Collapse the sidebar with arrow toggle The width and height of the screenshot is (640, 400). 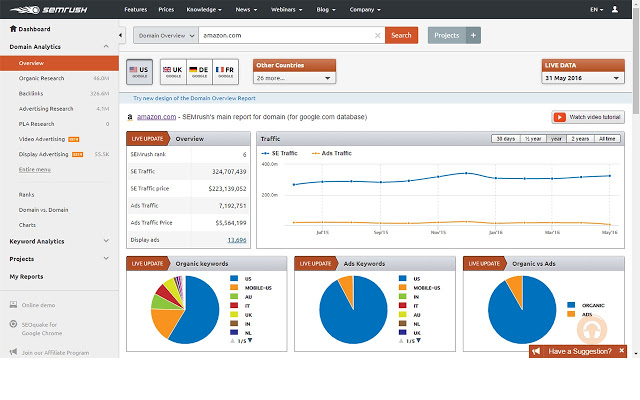pyautogui.click(x=120, y=35)
